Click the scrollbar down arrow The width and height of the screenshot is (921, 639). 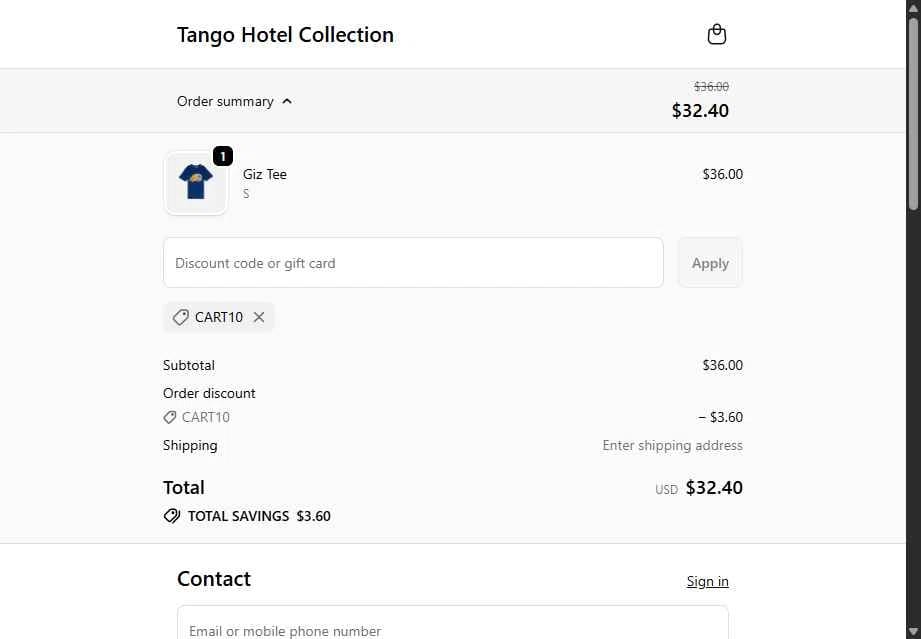coord(913,631)
